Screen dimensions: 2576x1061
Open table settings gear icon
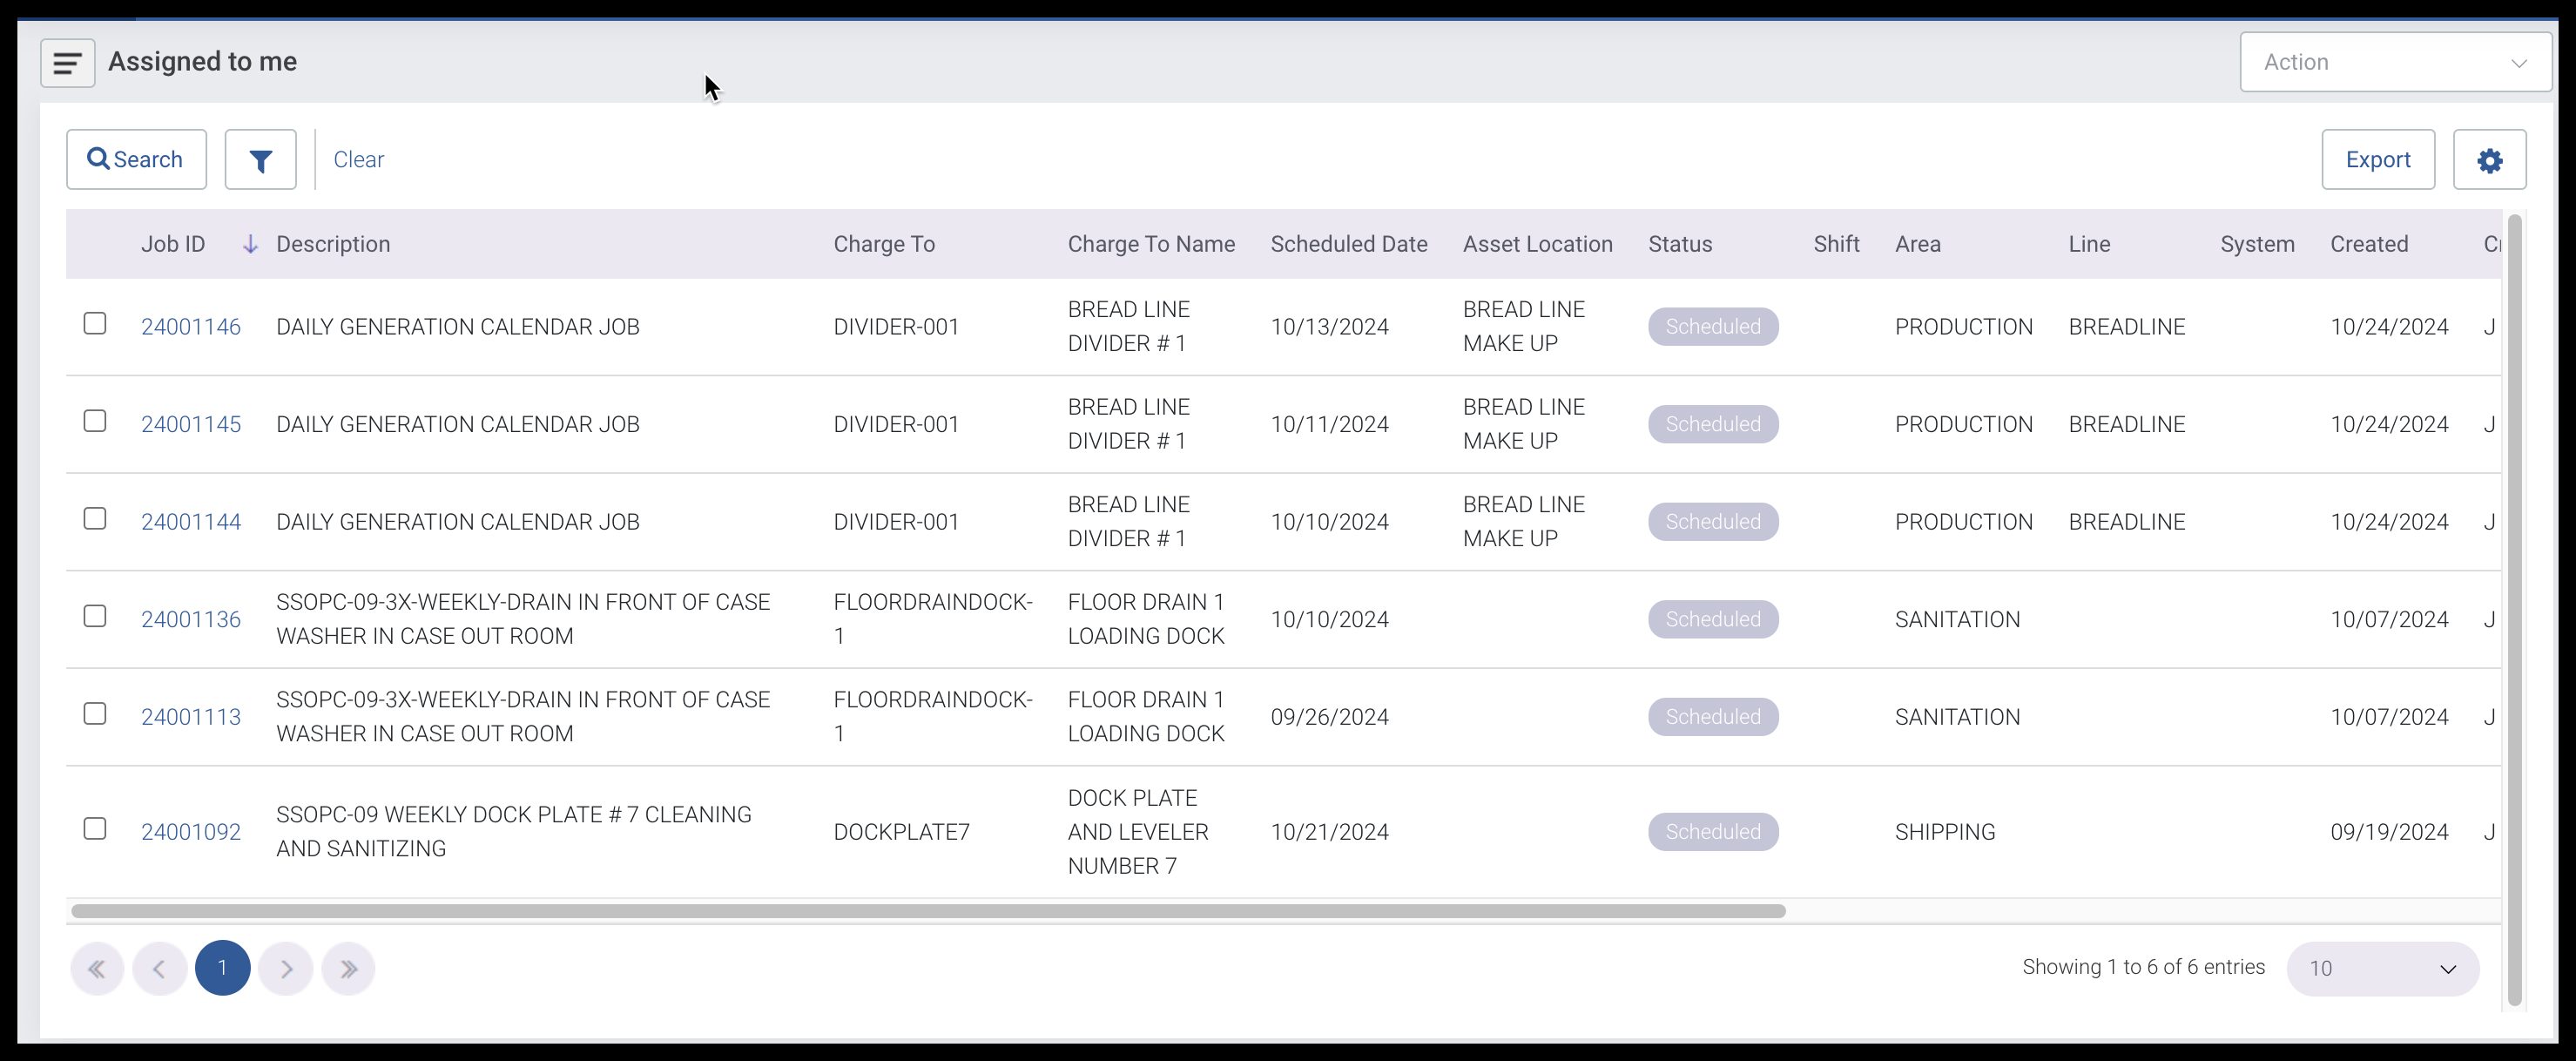click(x=2489, y=160)
